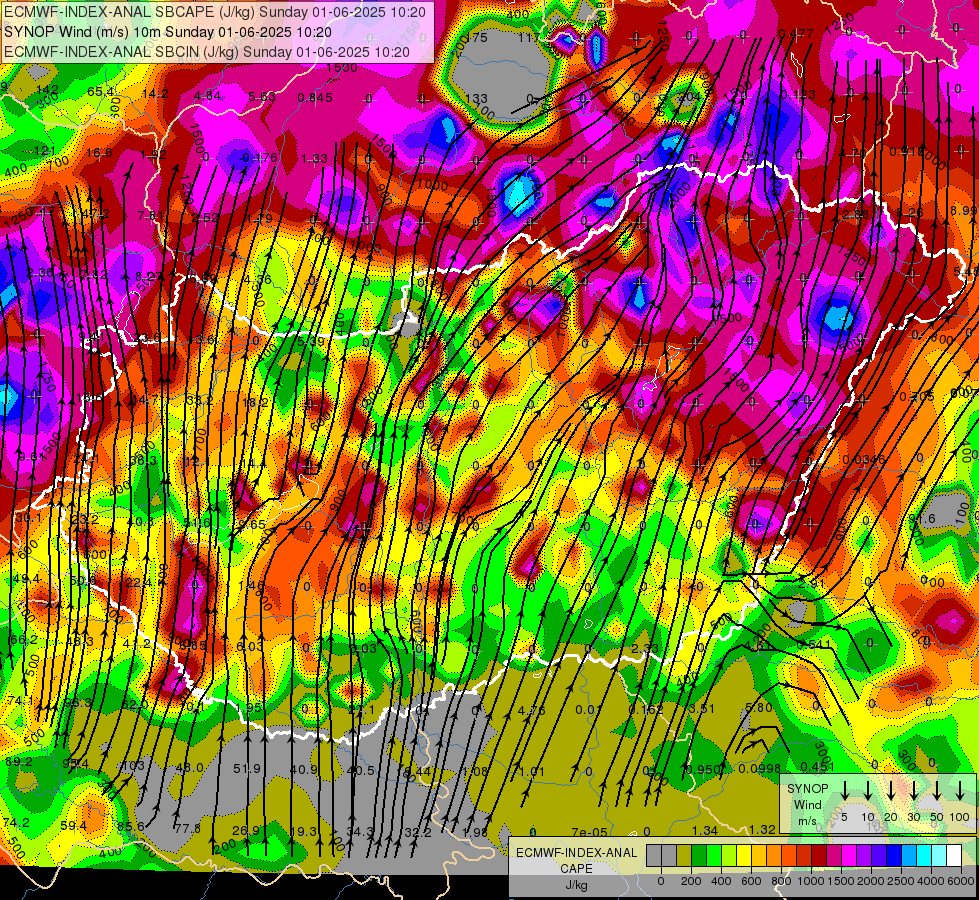
Task: Click the 100 m/s wind arrow in SYNOP legend
Action: click(960, 791)
